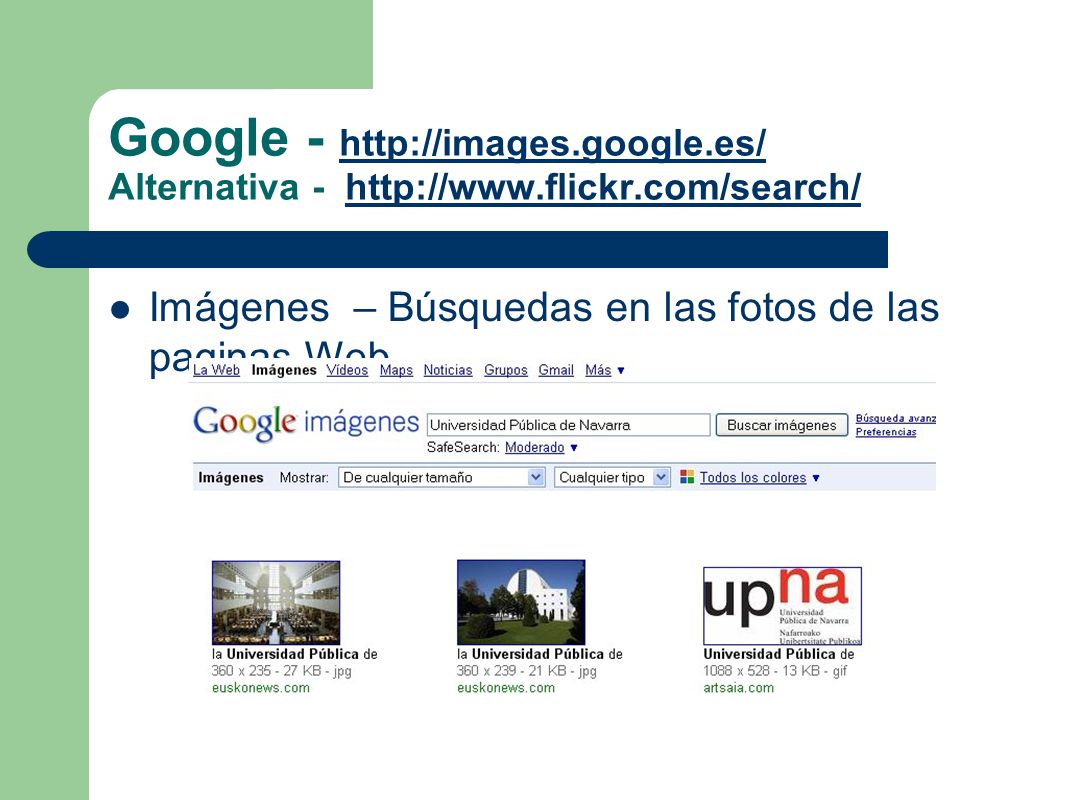Switch to the Vídeos tab

[x=347, y=370]
